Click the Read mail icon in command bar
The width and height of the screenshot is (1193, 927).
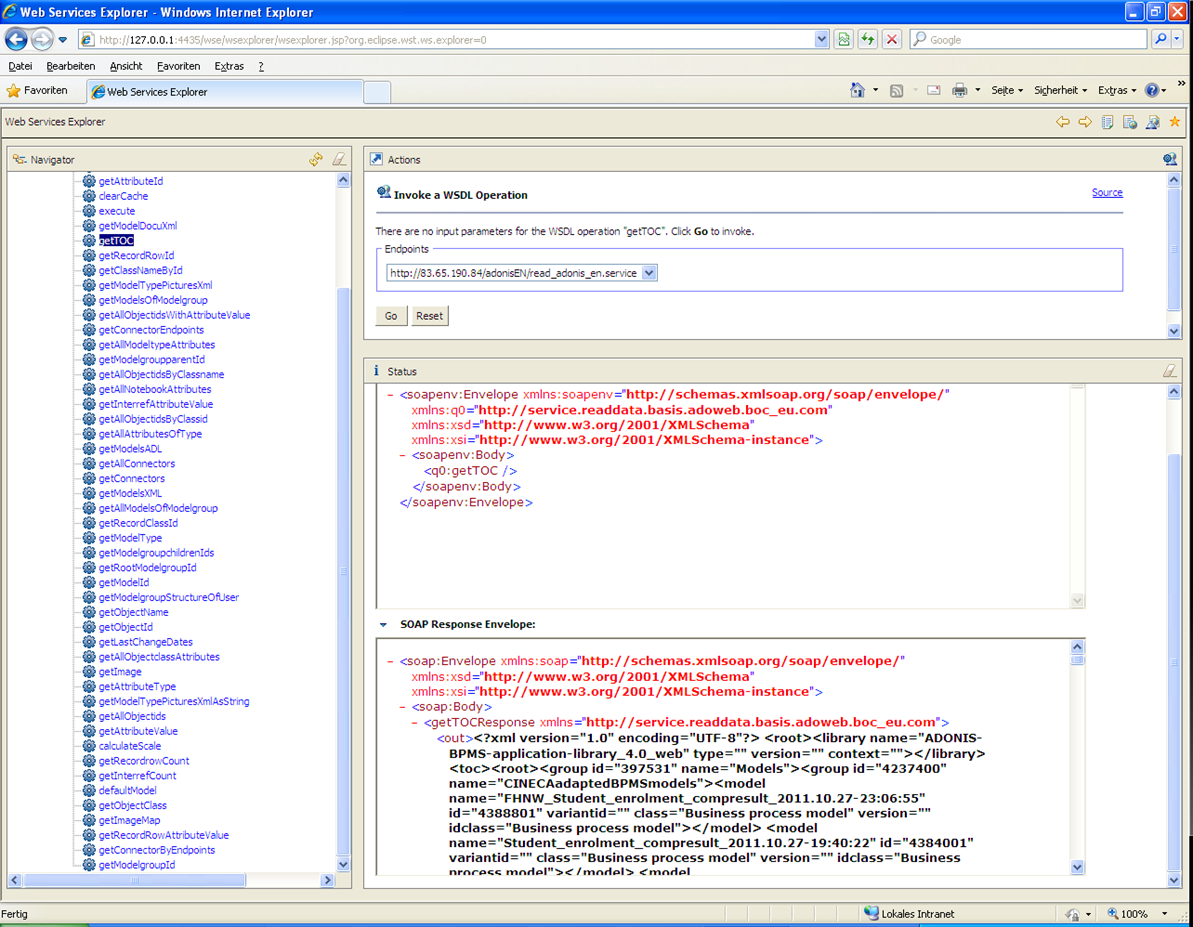coord(934,91)
